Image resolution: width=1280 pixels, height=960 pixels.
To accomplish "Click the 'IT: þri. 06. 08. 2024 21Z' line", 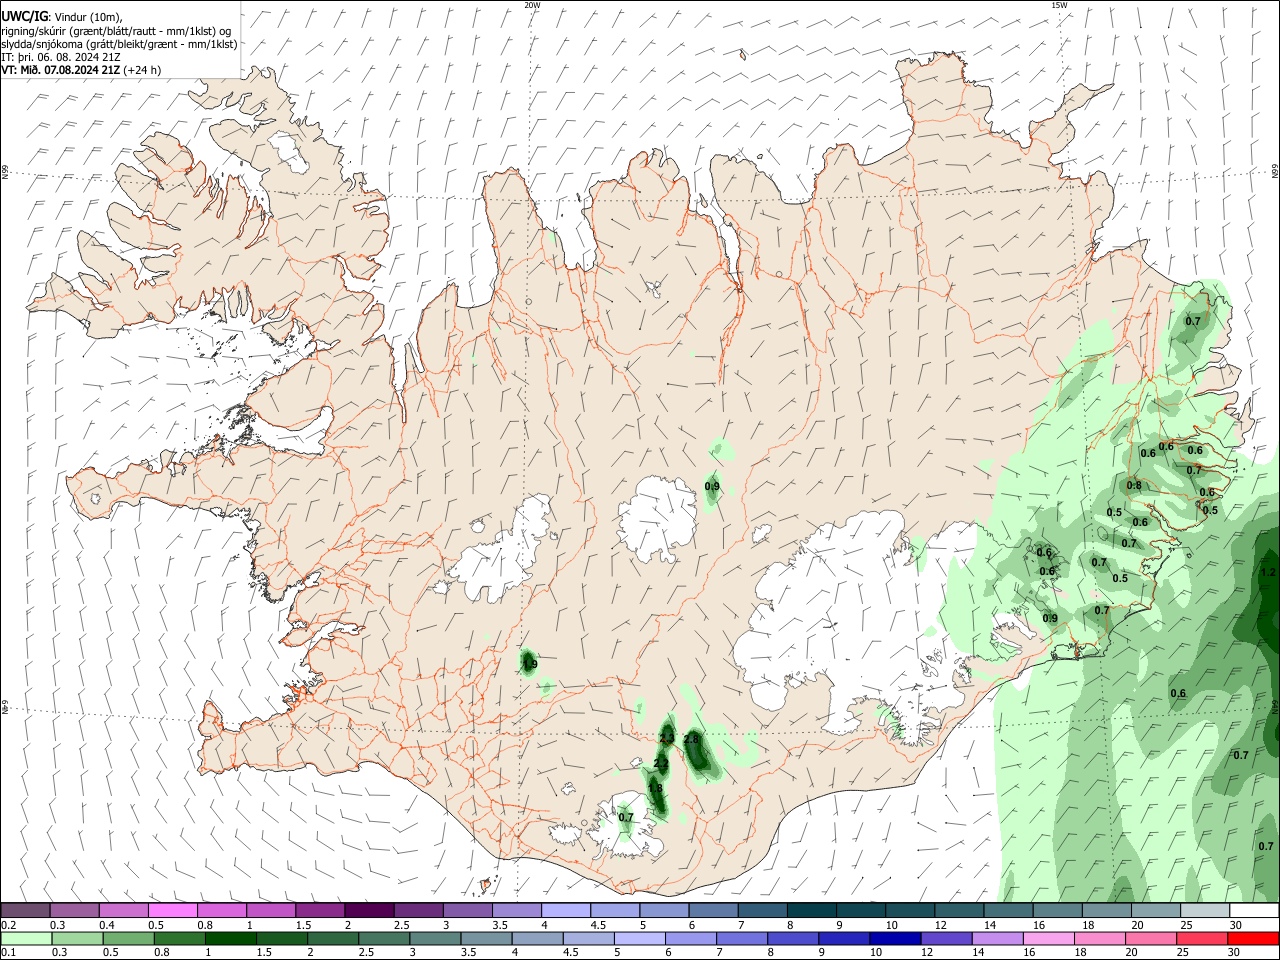I will pyautogui.click(x=59, y=57).
